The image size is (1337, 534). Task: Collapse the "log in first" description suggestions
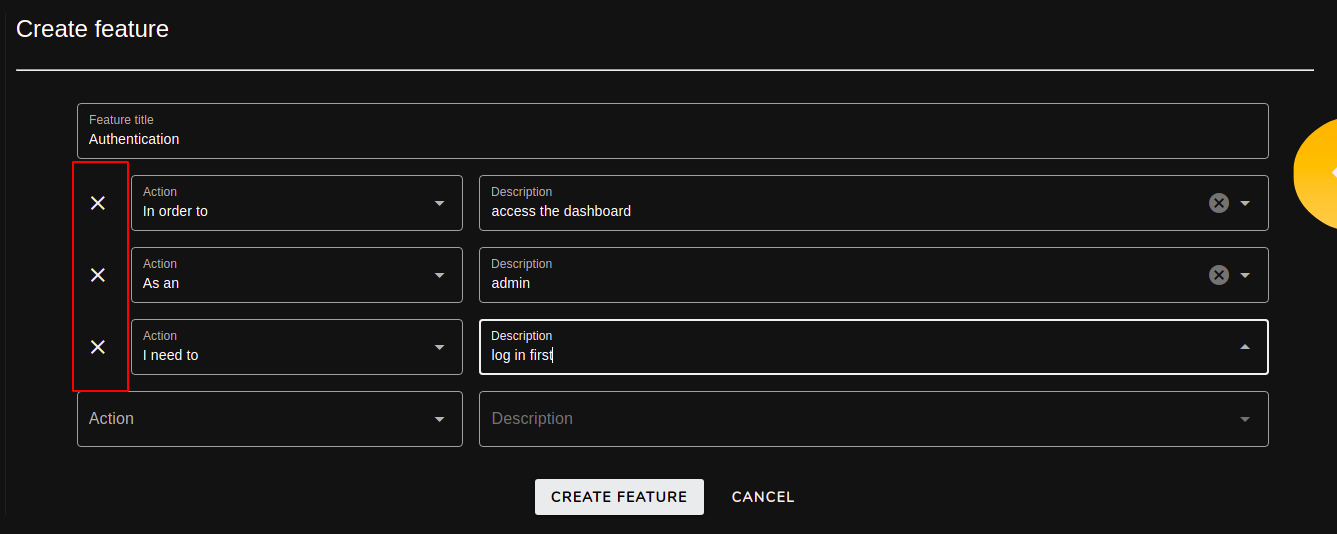click(1245, 347)
